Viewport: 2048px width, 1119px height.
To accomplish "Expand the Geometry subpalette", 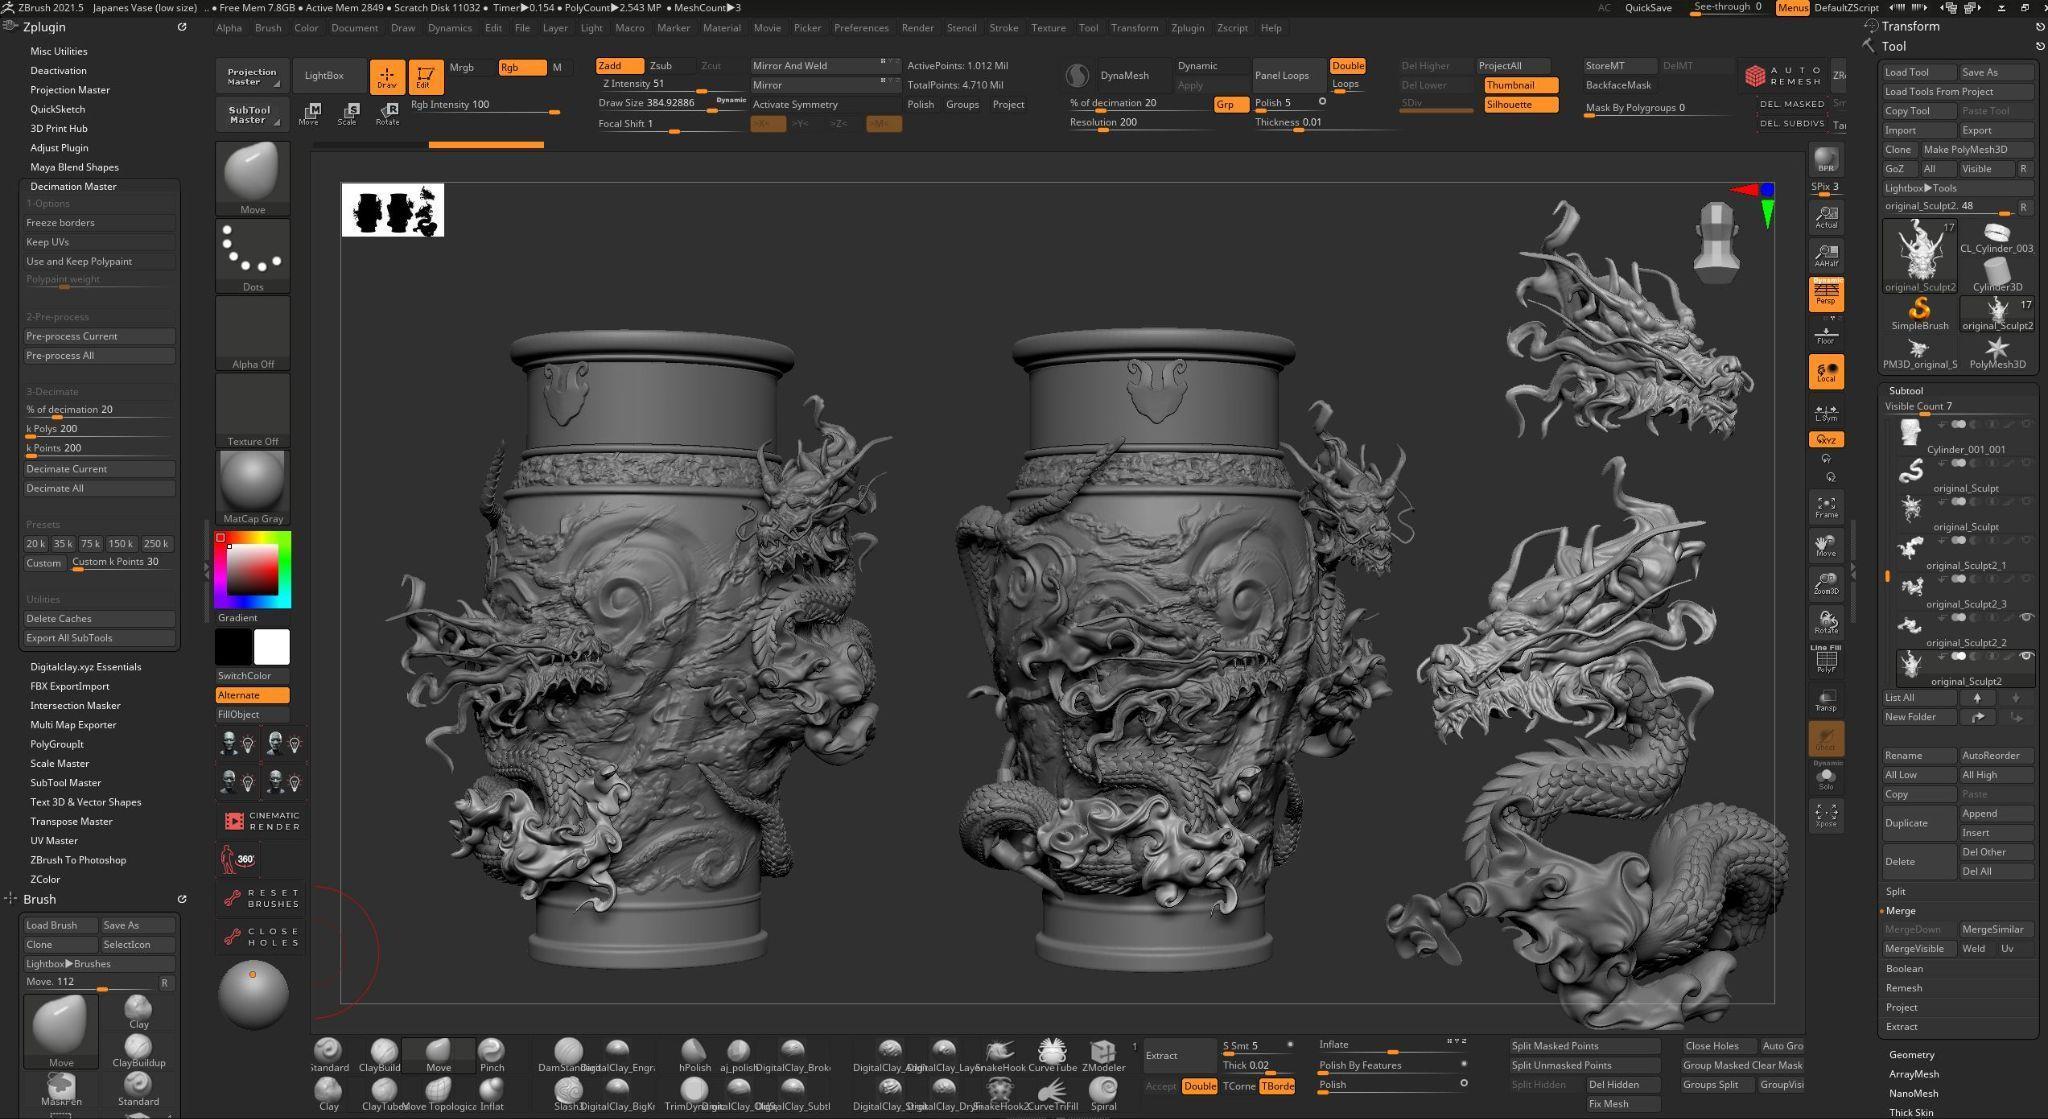I will pyautogui.click(x=1911, y=1054).
